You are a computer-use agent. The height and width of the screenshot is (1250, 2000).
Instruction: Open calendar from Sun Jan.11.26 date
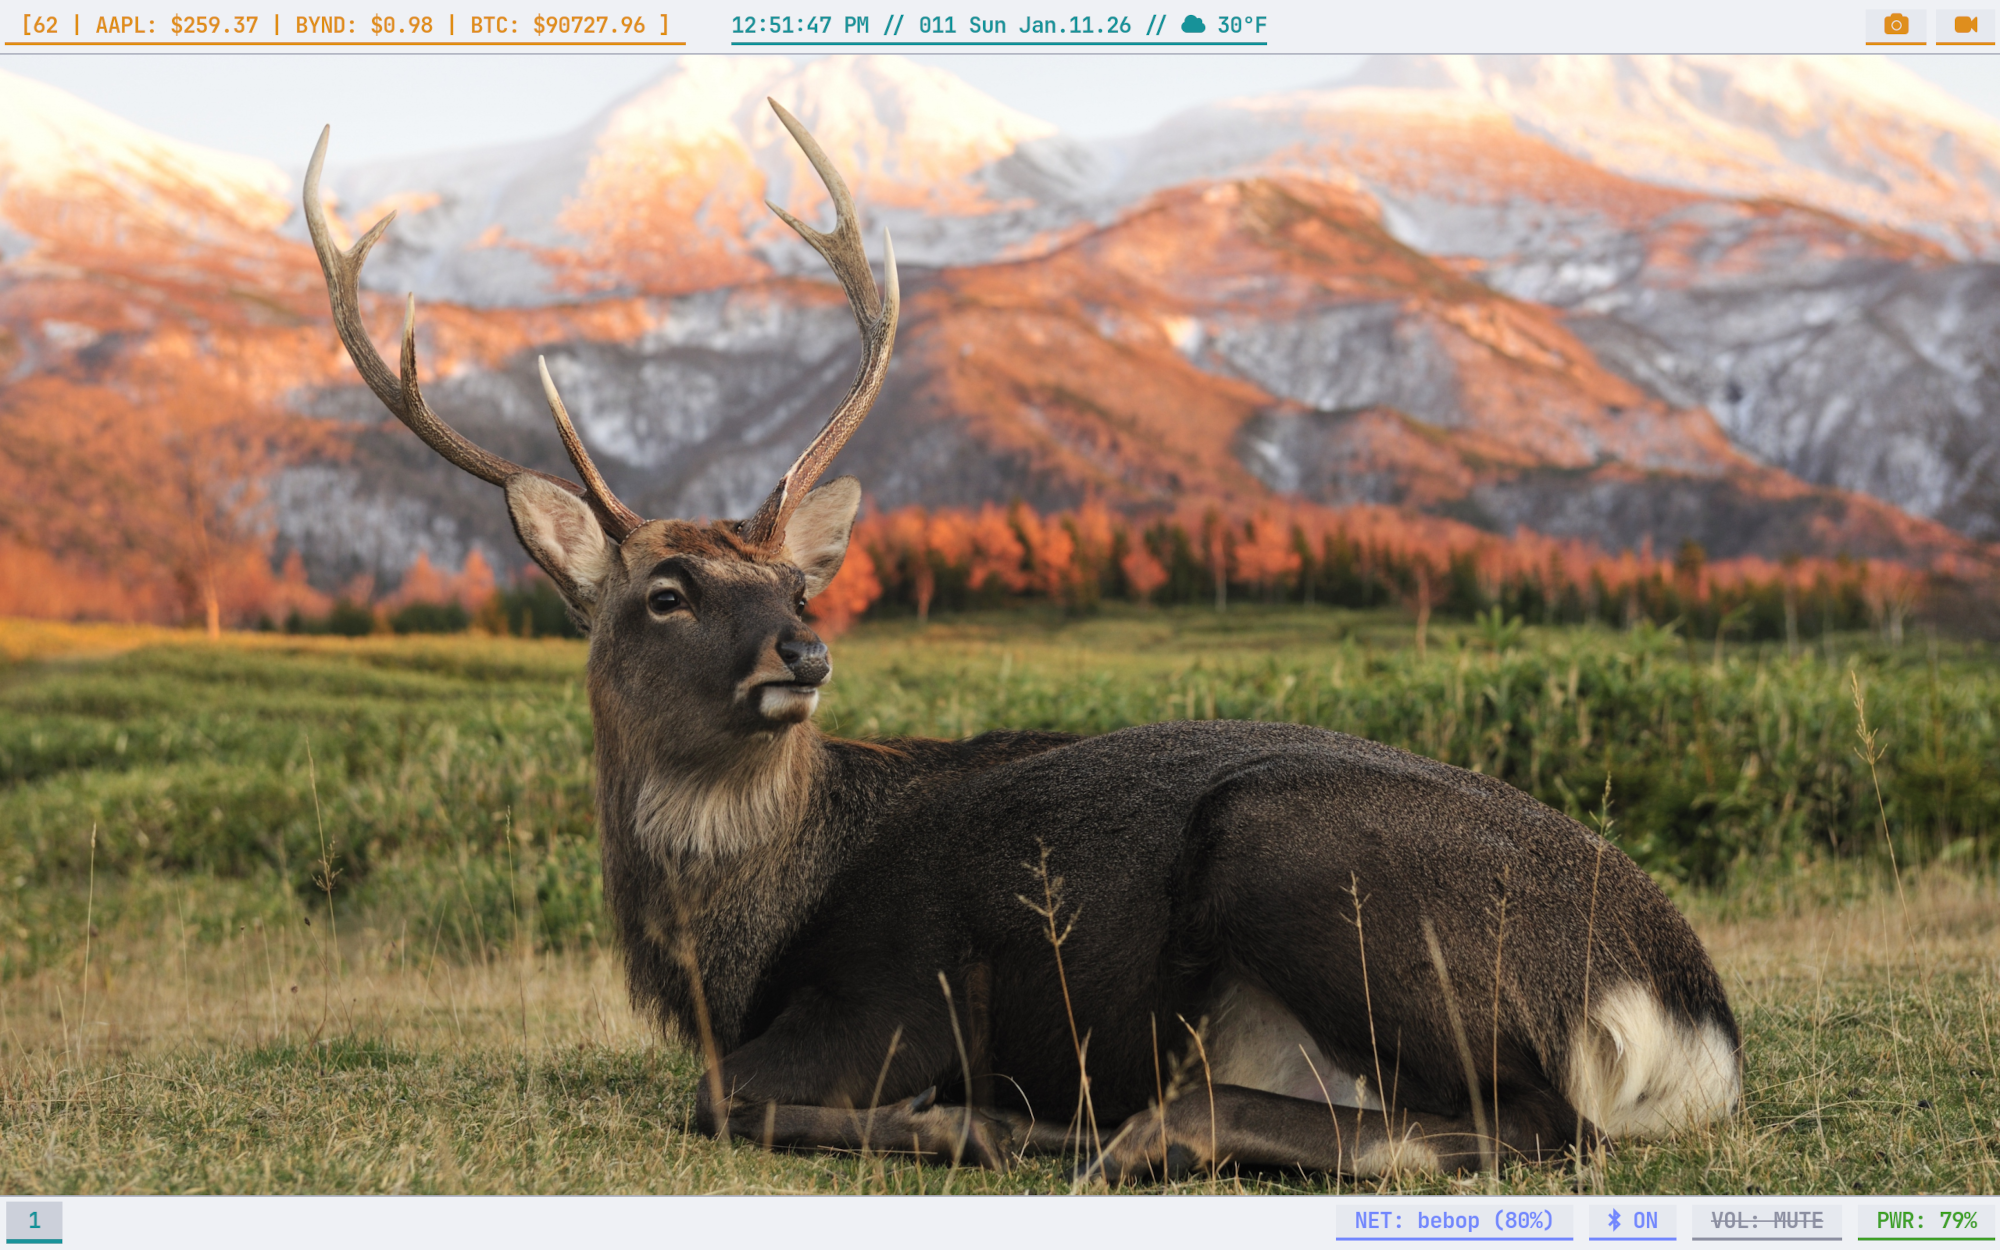pos(1049,25)
